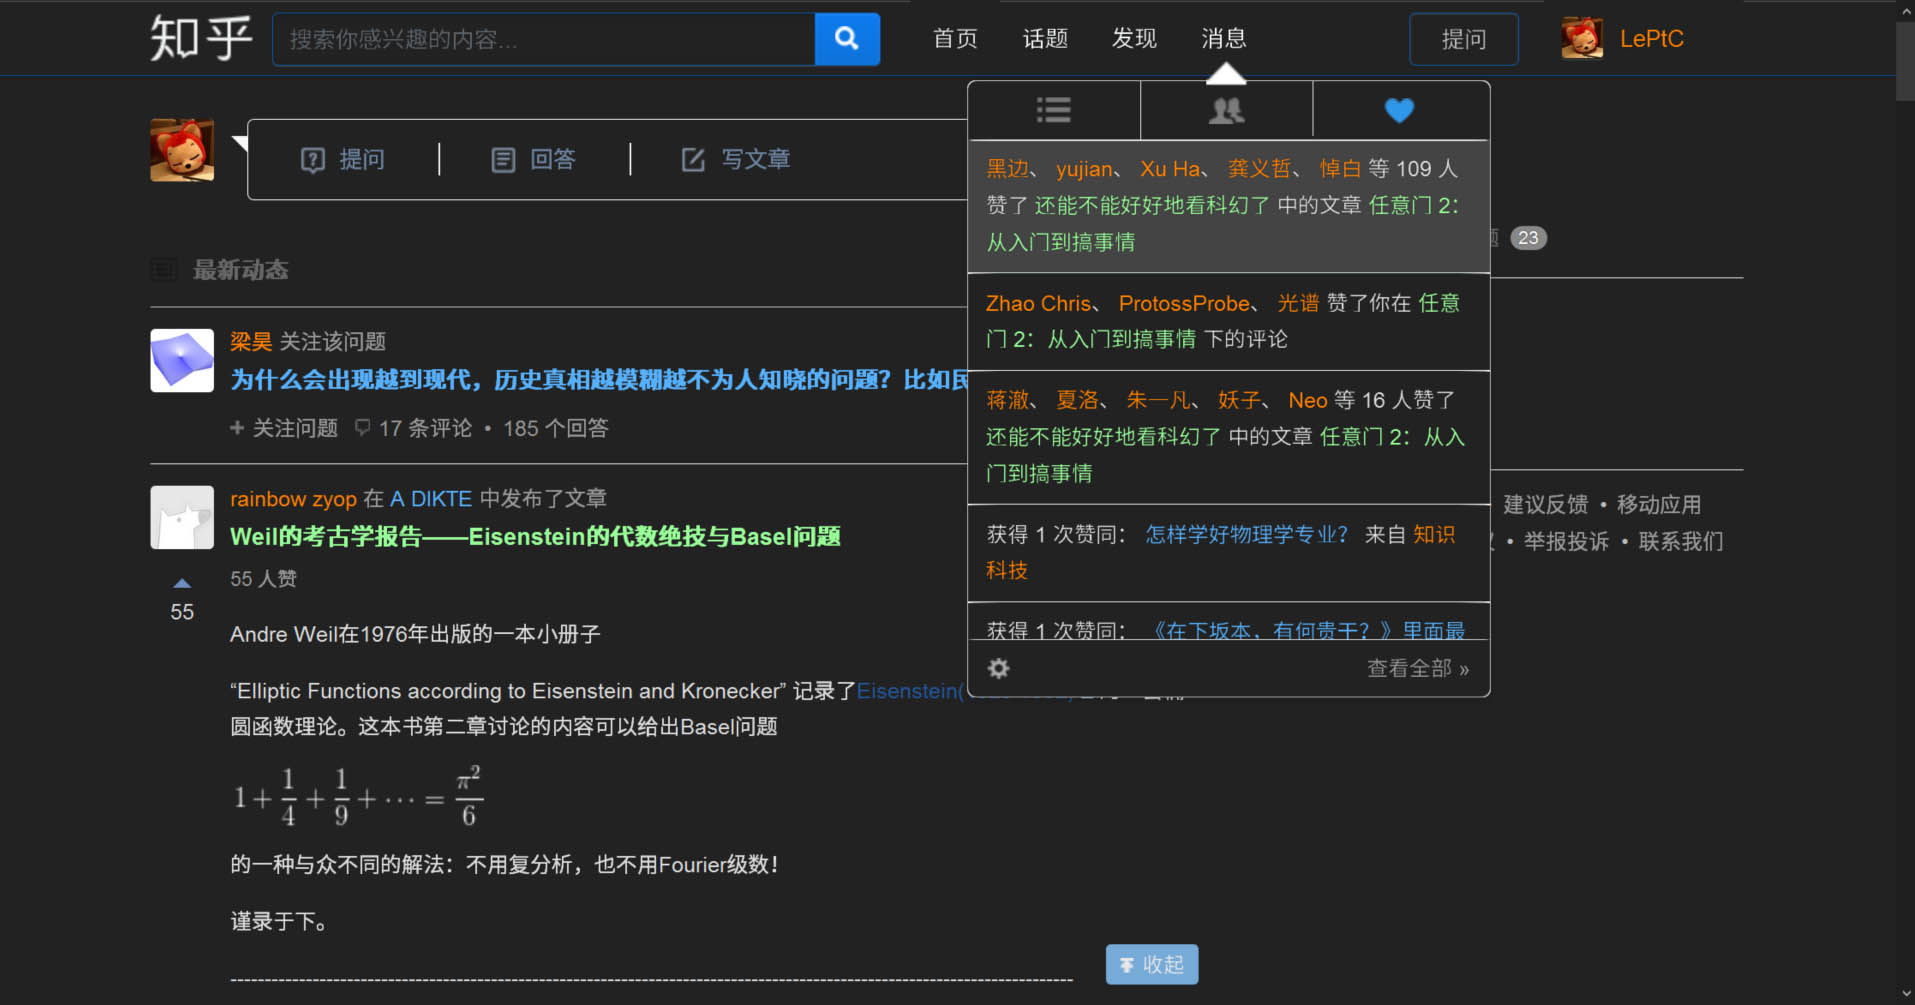Go to 首页 in navigation bar
Image resolution: width=1915 pixels, height=1005 pixels.
(955, 39)
